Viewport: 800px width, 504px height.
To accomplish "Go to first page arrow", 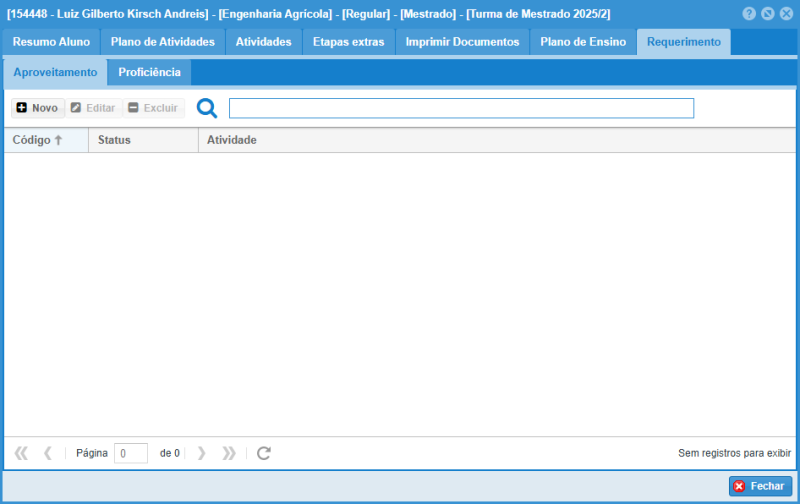I will pyautogui.click(x=21, y=453).
